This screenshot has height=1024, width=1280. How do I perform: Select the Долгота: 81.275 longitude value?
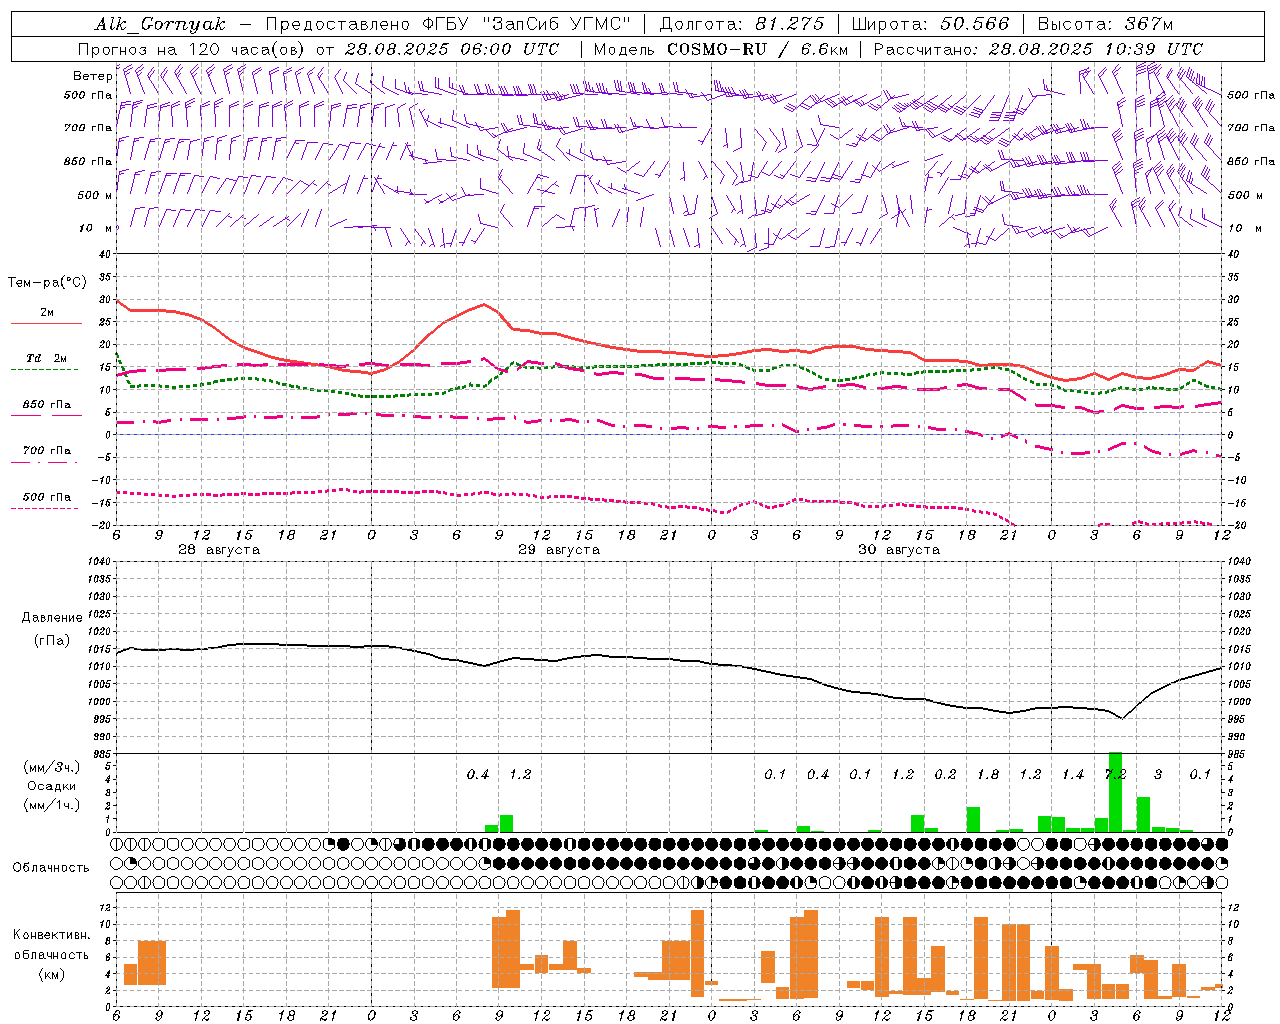[x=742, y=24]
